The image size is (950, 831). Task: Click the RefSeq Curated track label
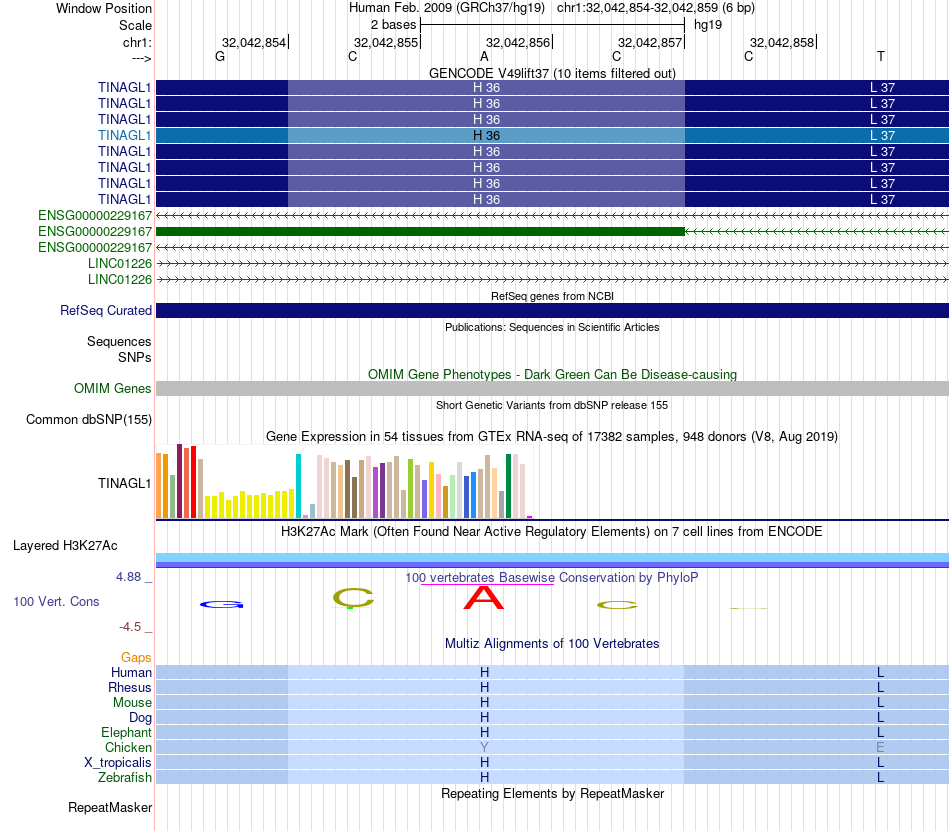[x=105, y=311]
